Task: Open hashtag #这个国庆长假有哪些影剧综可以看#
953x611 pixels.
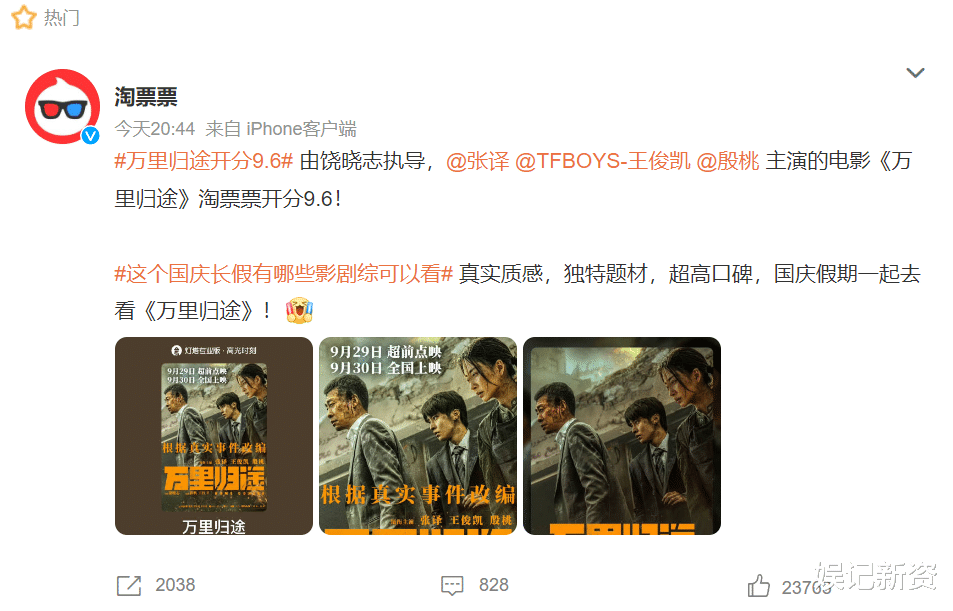Action: pos(284,274)
